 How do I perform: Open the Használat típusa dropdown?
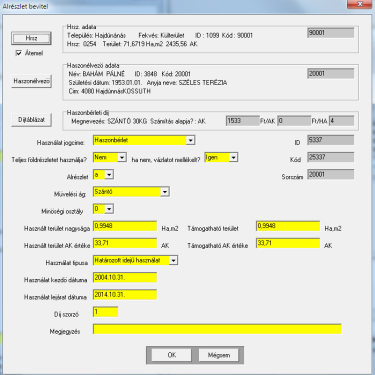coord(173,260)
